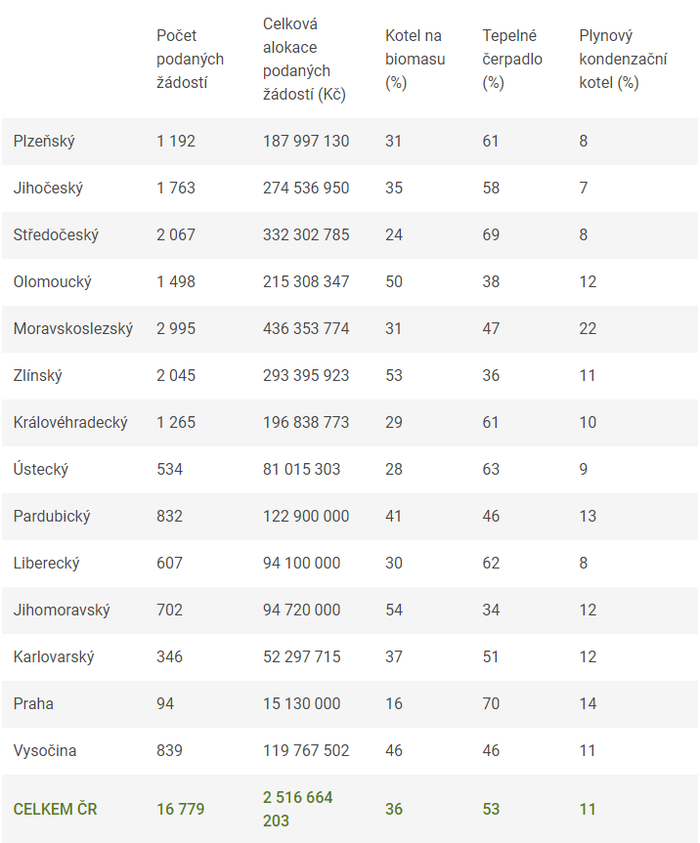This screenshot has height=843, width=700.
Task: Click the Královéhradecký region name
Action: (x=70, y=423)
